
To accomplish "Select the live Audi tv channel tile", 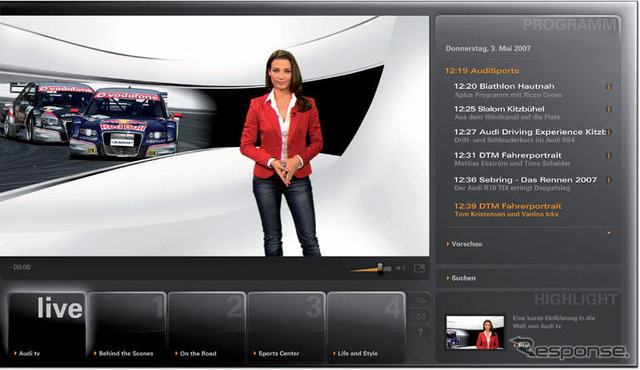I will pyautogui.click(x=47, y=327).
